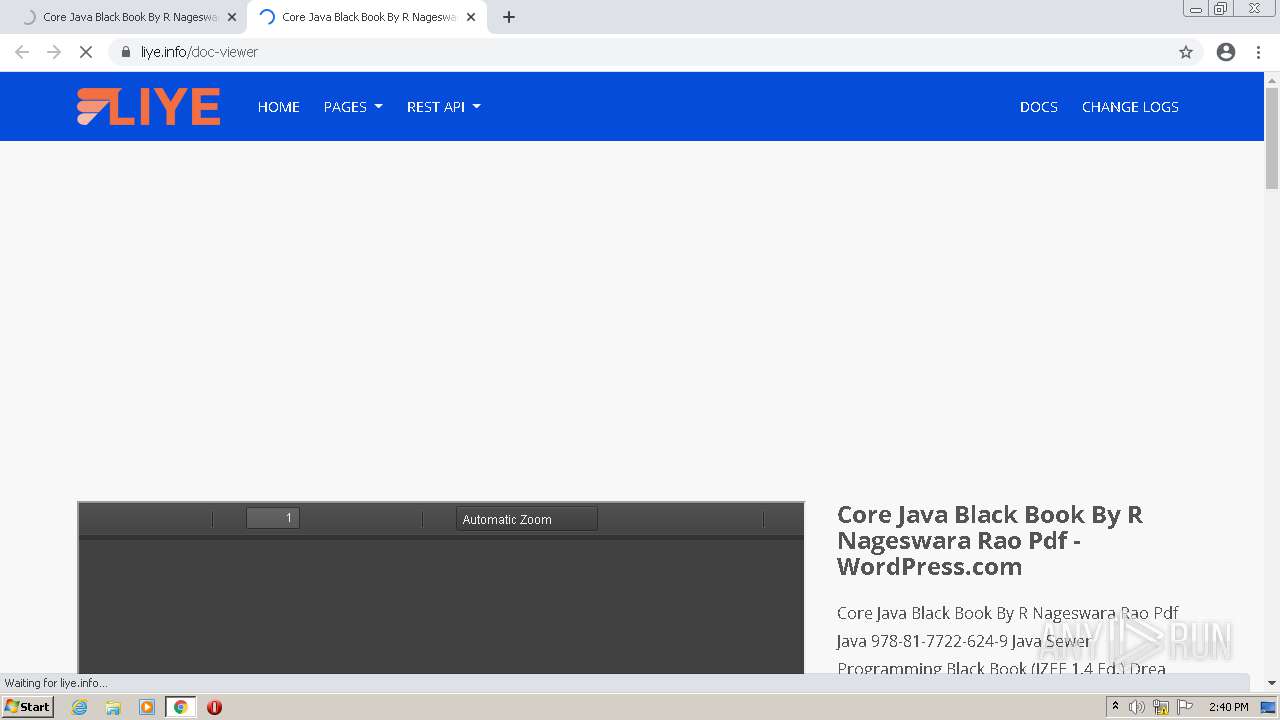
Task: Click the page vertical scrollbar thumb
Action: coord(1272,138)
